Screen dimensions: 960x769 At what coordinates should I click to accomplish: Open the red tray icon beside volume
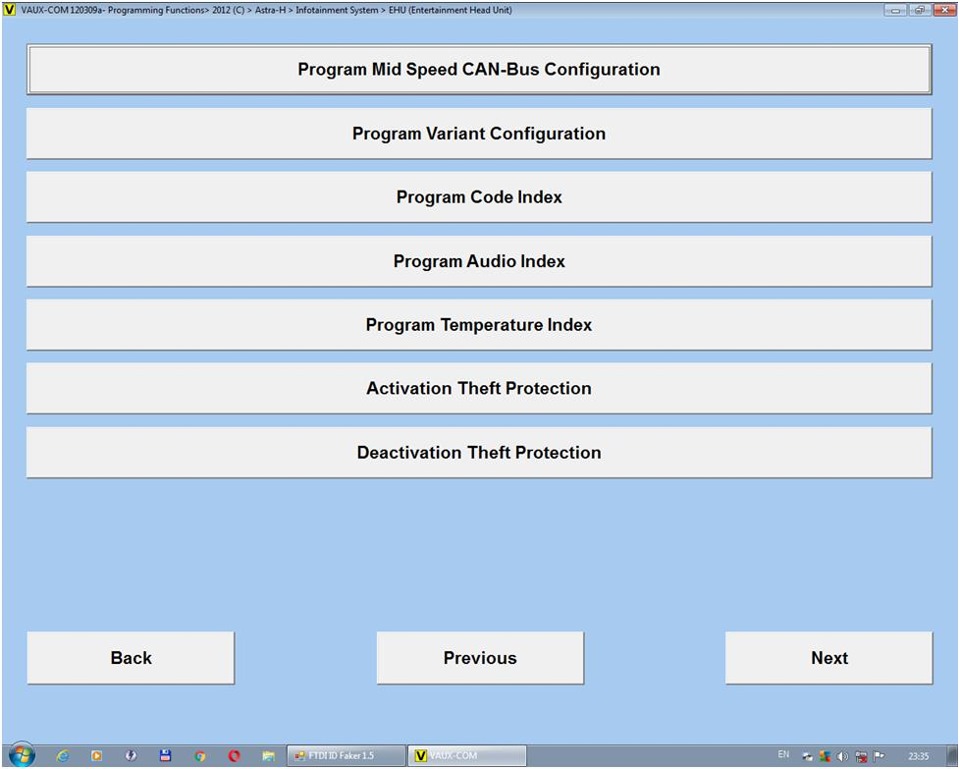tap(861, 757)
